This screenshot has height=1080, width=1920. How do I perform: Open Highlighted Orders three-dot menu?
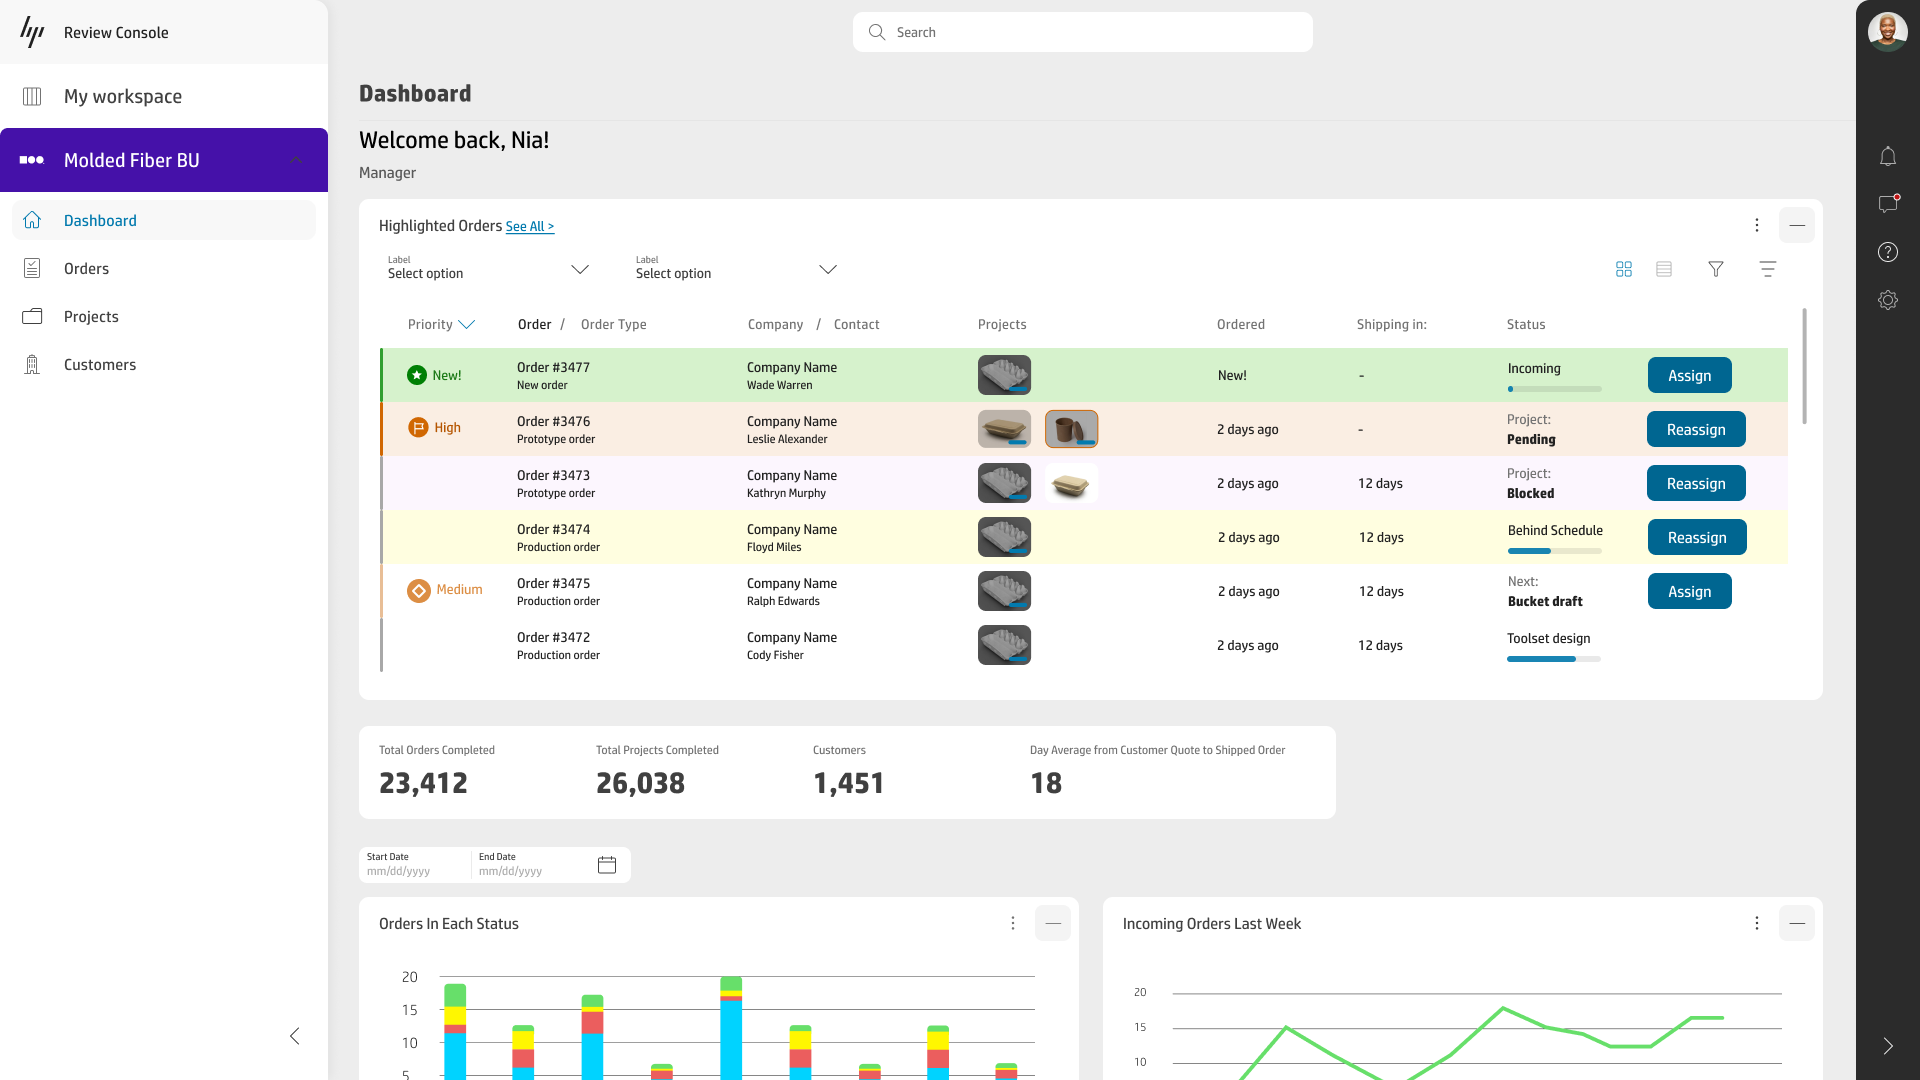[x=1756, y=225]
